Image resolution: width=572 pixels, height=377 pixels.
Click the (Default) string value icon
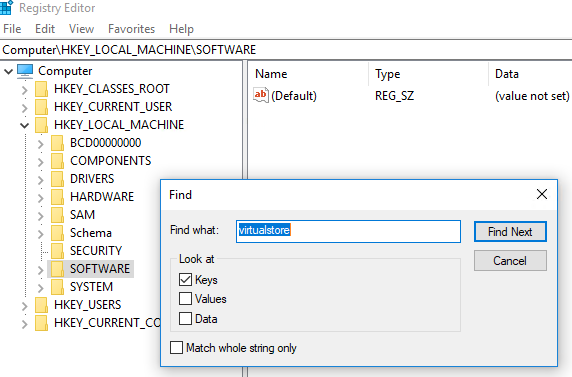point(261,95)
